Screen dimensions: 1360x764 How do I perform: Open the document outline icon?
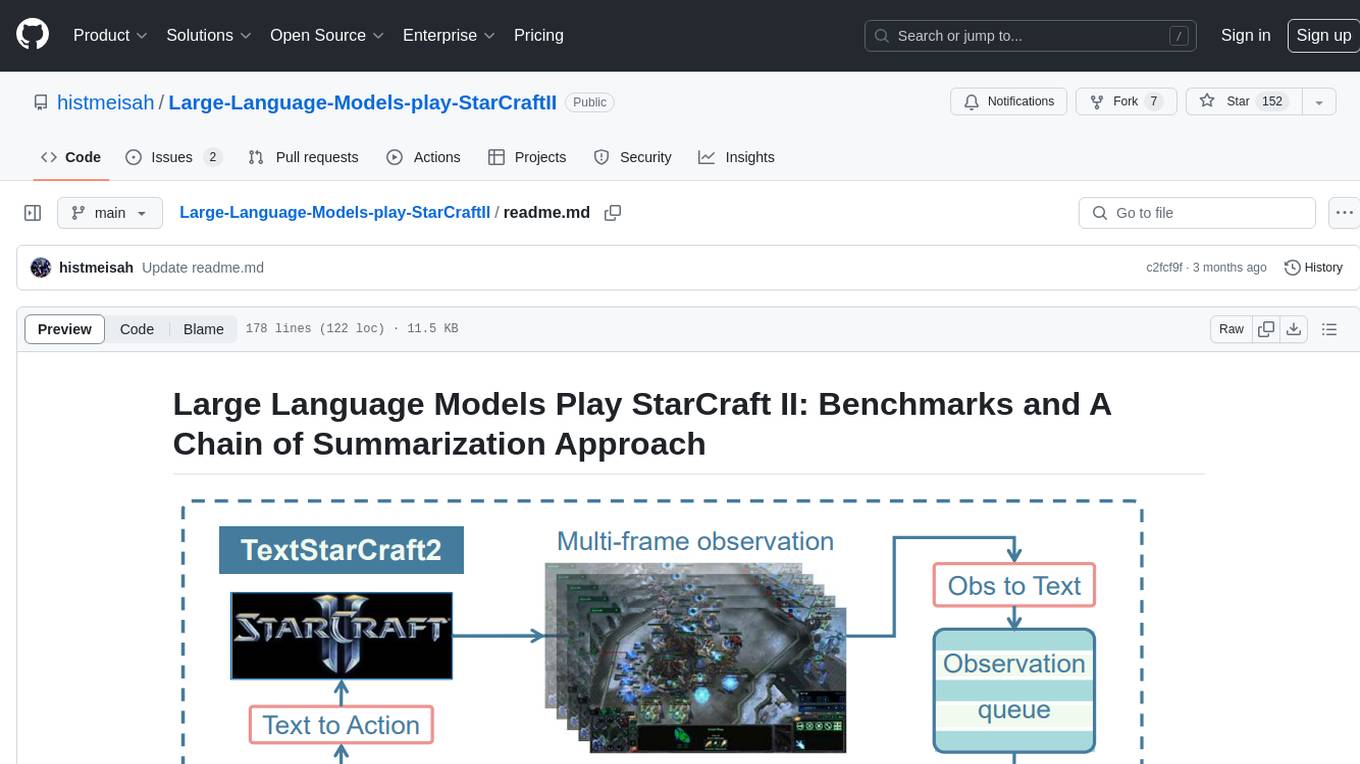point(1329,329)
